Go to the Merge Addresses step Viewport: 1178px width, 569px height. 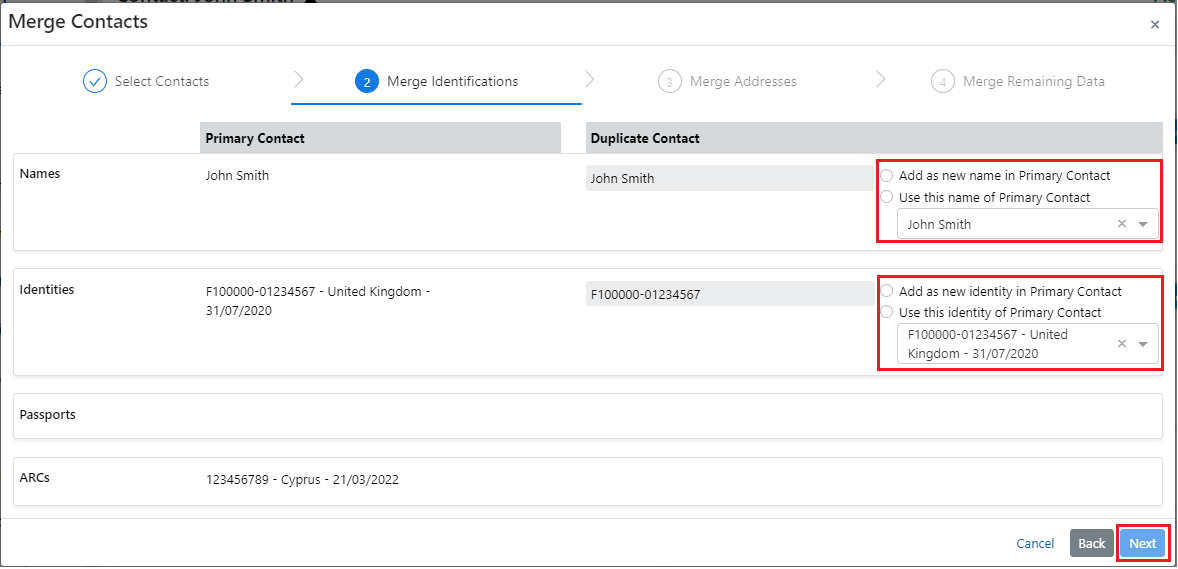(742, 82)
